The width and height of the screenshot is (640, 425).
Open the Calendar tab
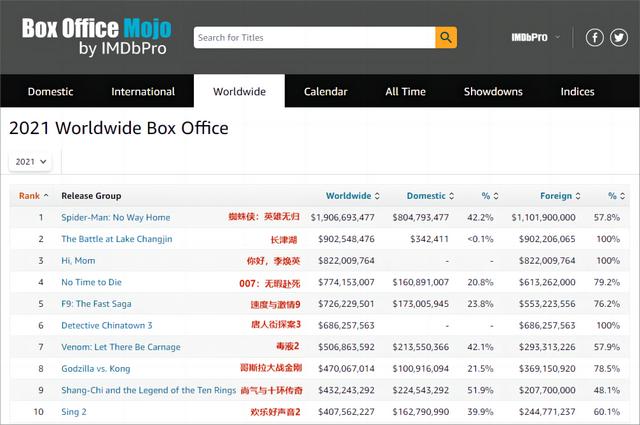pos(325,91)
